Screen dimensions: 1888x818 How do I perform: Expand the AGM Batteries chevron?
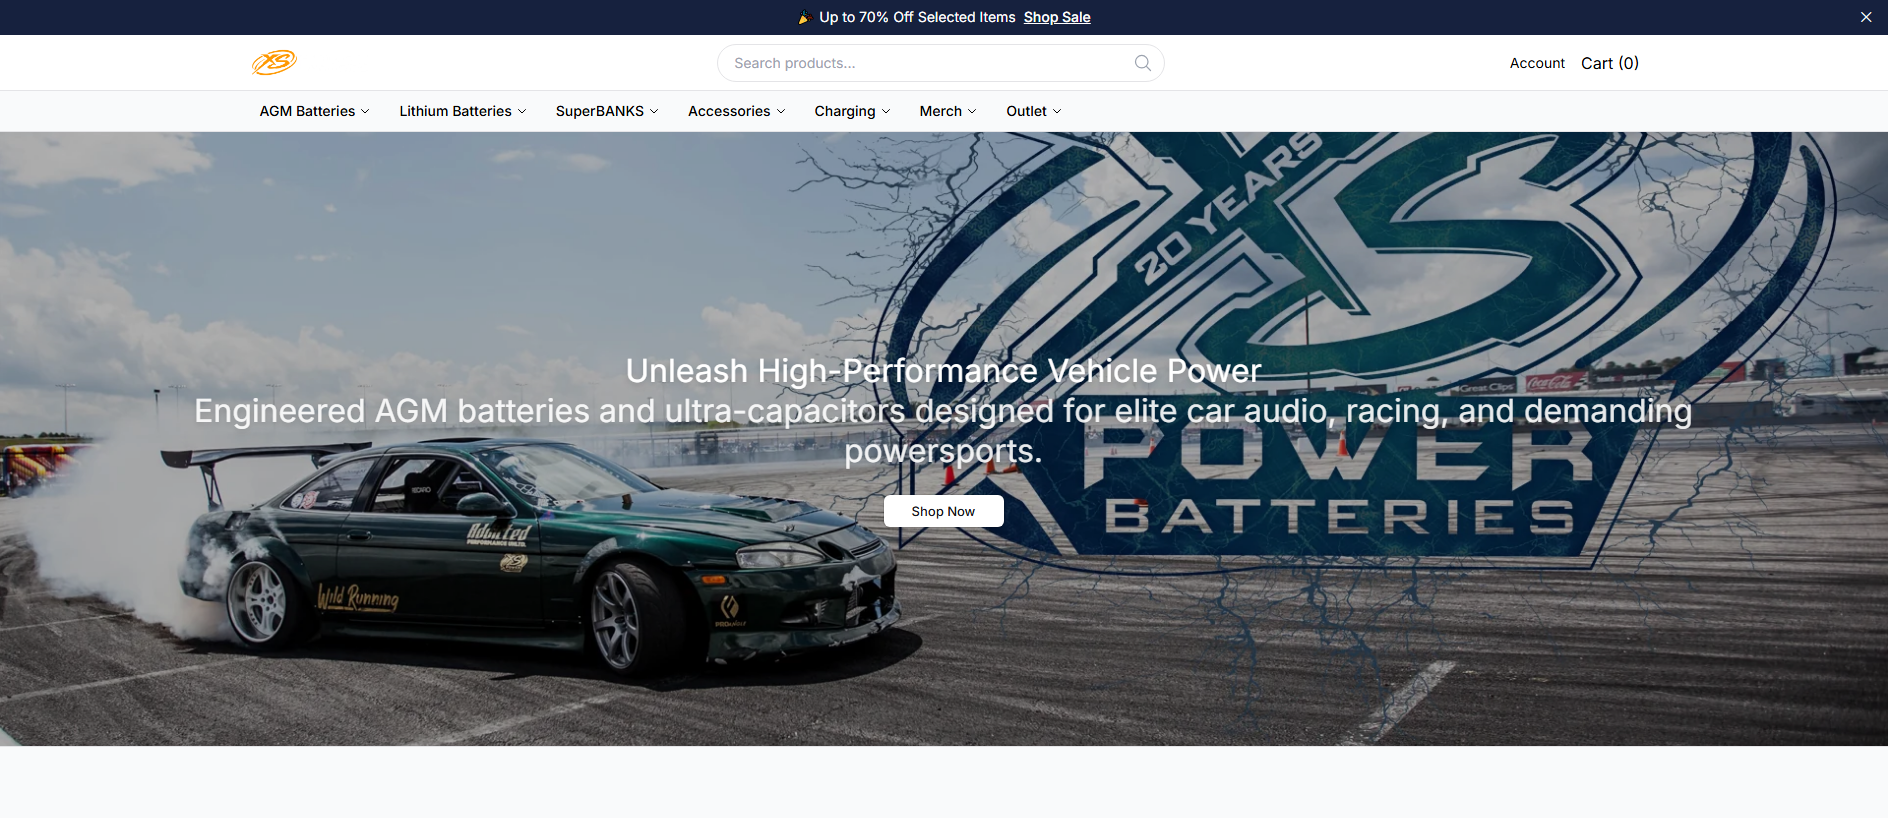click(365, 111)
